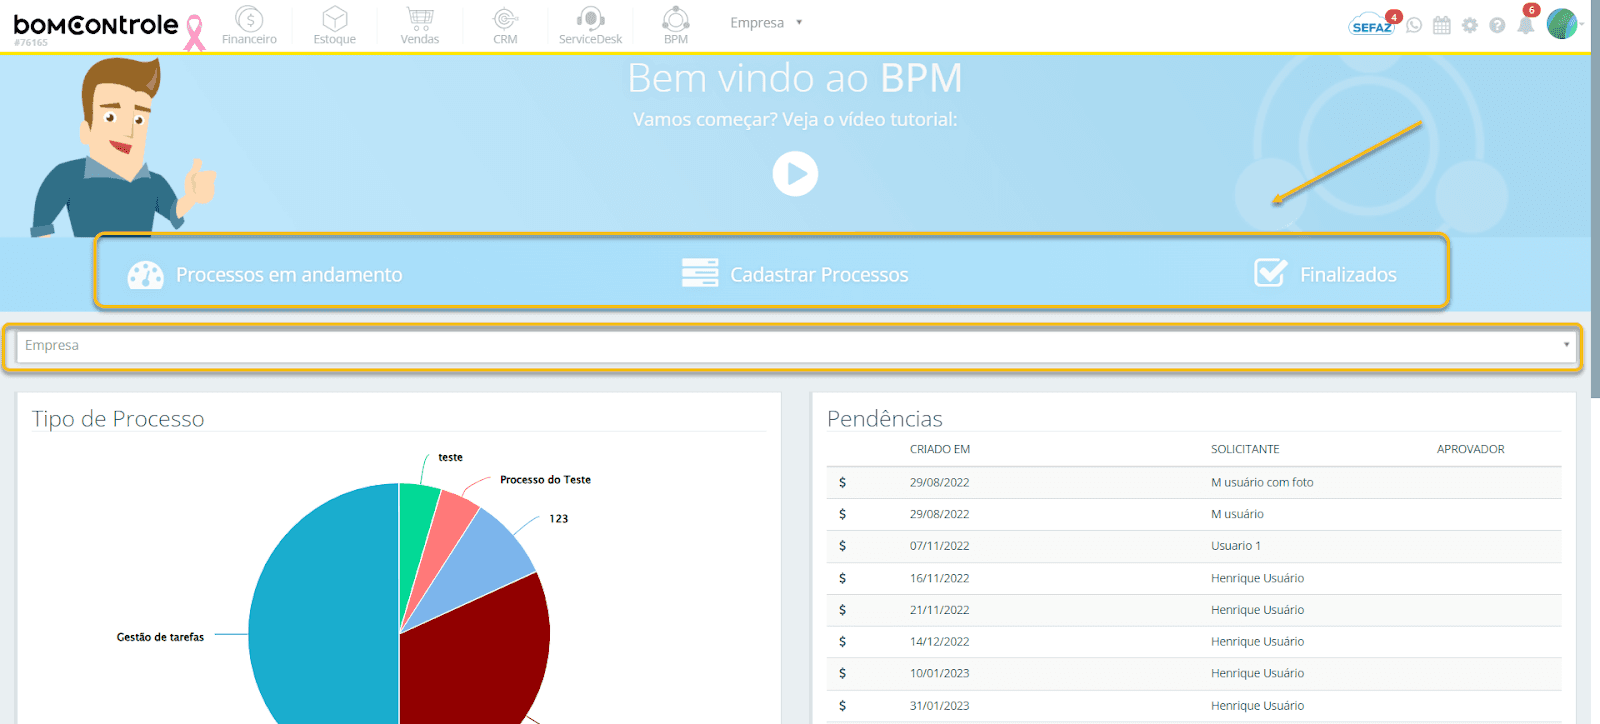Click the Finalizados checkmark icon
Viewport: 1600px width, 724px height.
[x=1271, y=272]
